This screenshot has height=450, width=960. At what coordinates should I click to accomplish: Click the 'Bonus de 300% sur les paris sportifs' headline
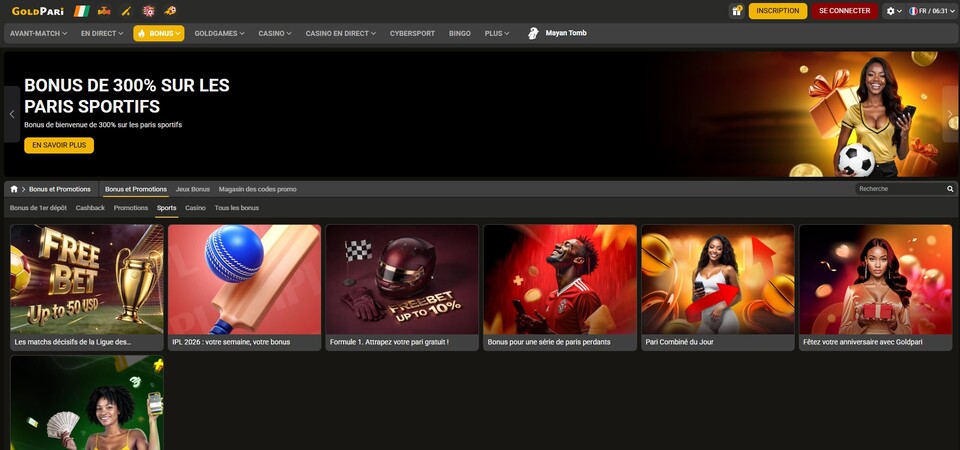(127, 96)
